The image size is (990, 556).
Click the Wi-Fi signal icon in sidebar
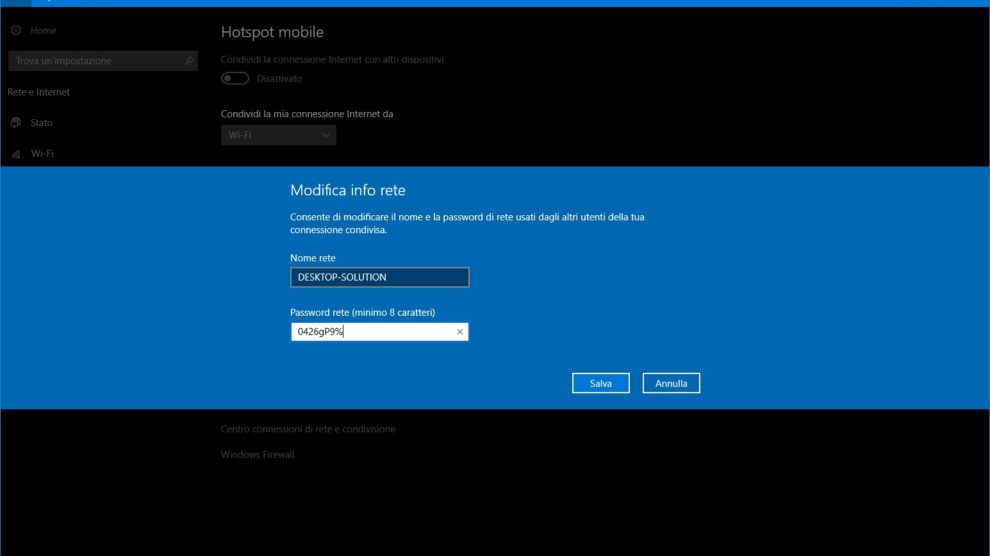pyautogui.click(x=16, y=154)
